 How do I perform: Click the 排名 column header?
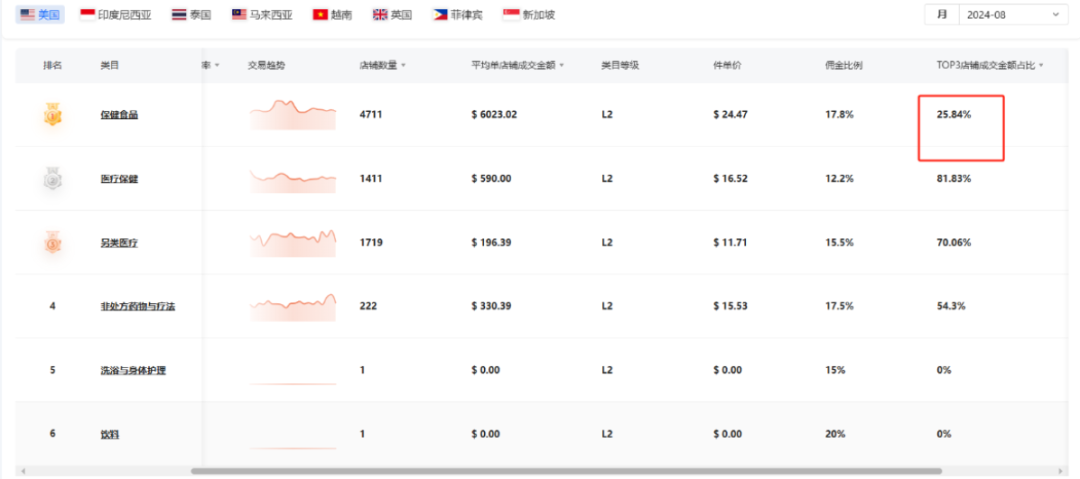click(x=52, y=65)
